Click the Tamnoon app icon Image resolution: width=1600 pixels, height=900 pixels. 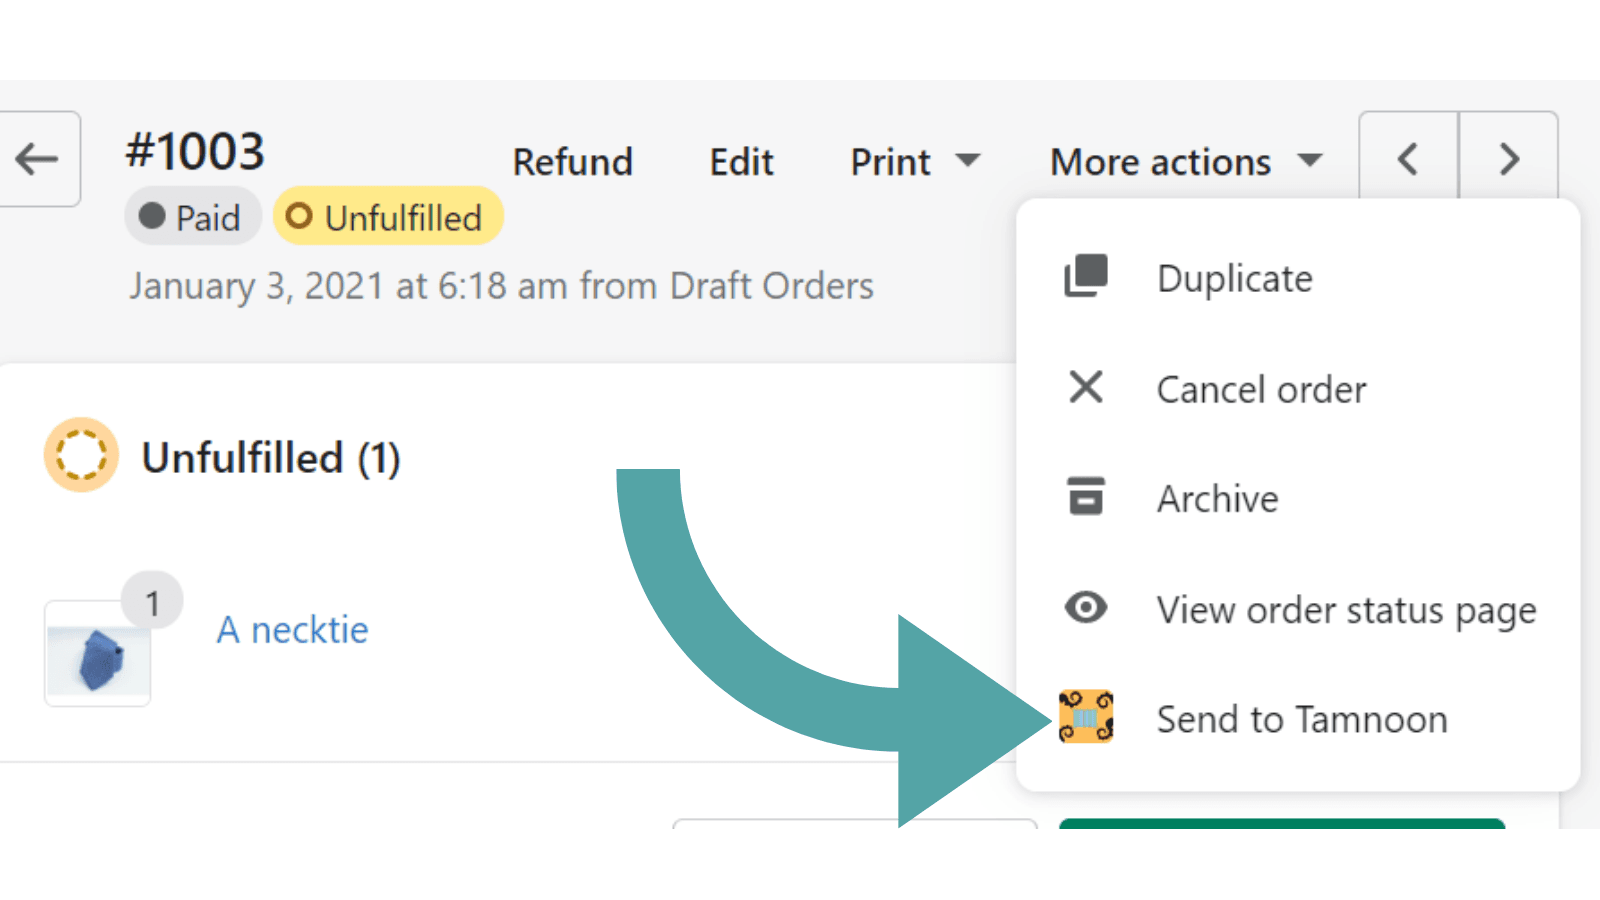tap(1085, 717)
